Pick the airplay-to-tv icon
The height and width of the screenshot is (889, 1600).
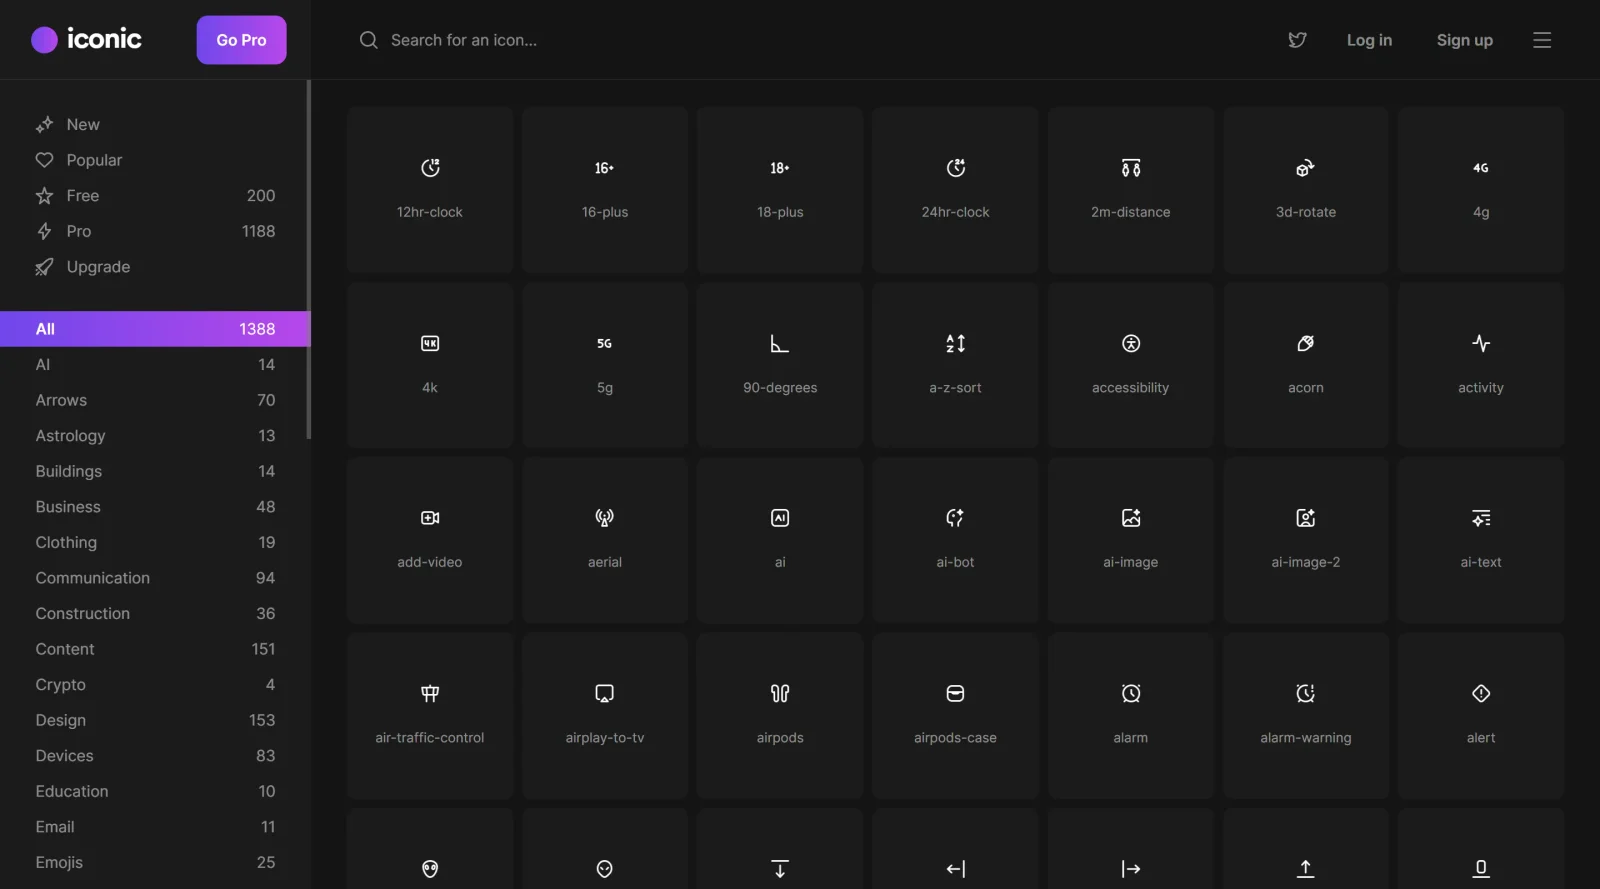pyautogui.click(x=605, y=715)
